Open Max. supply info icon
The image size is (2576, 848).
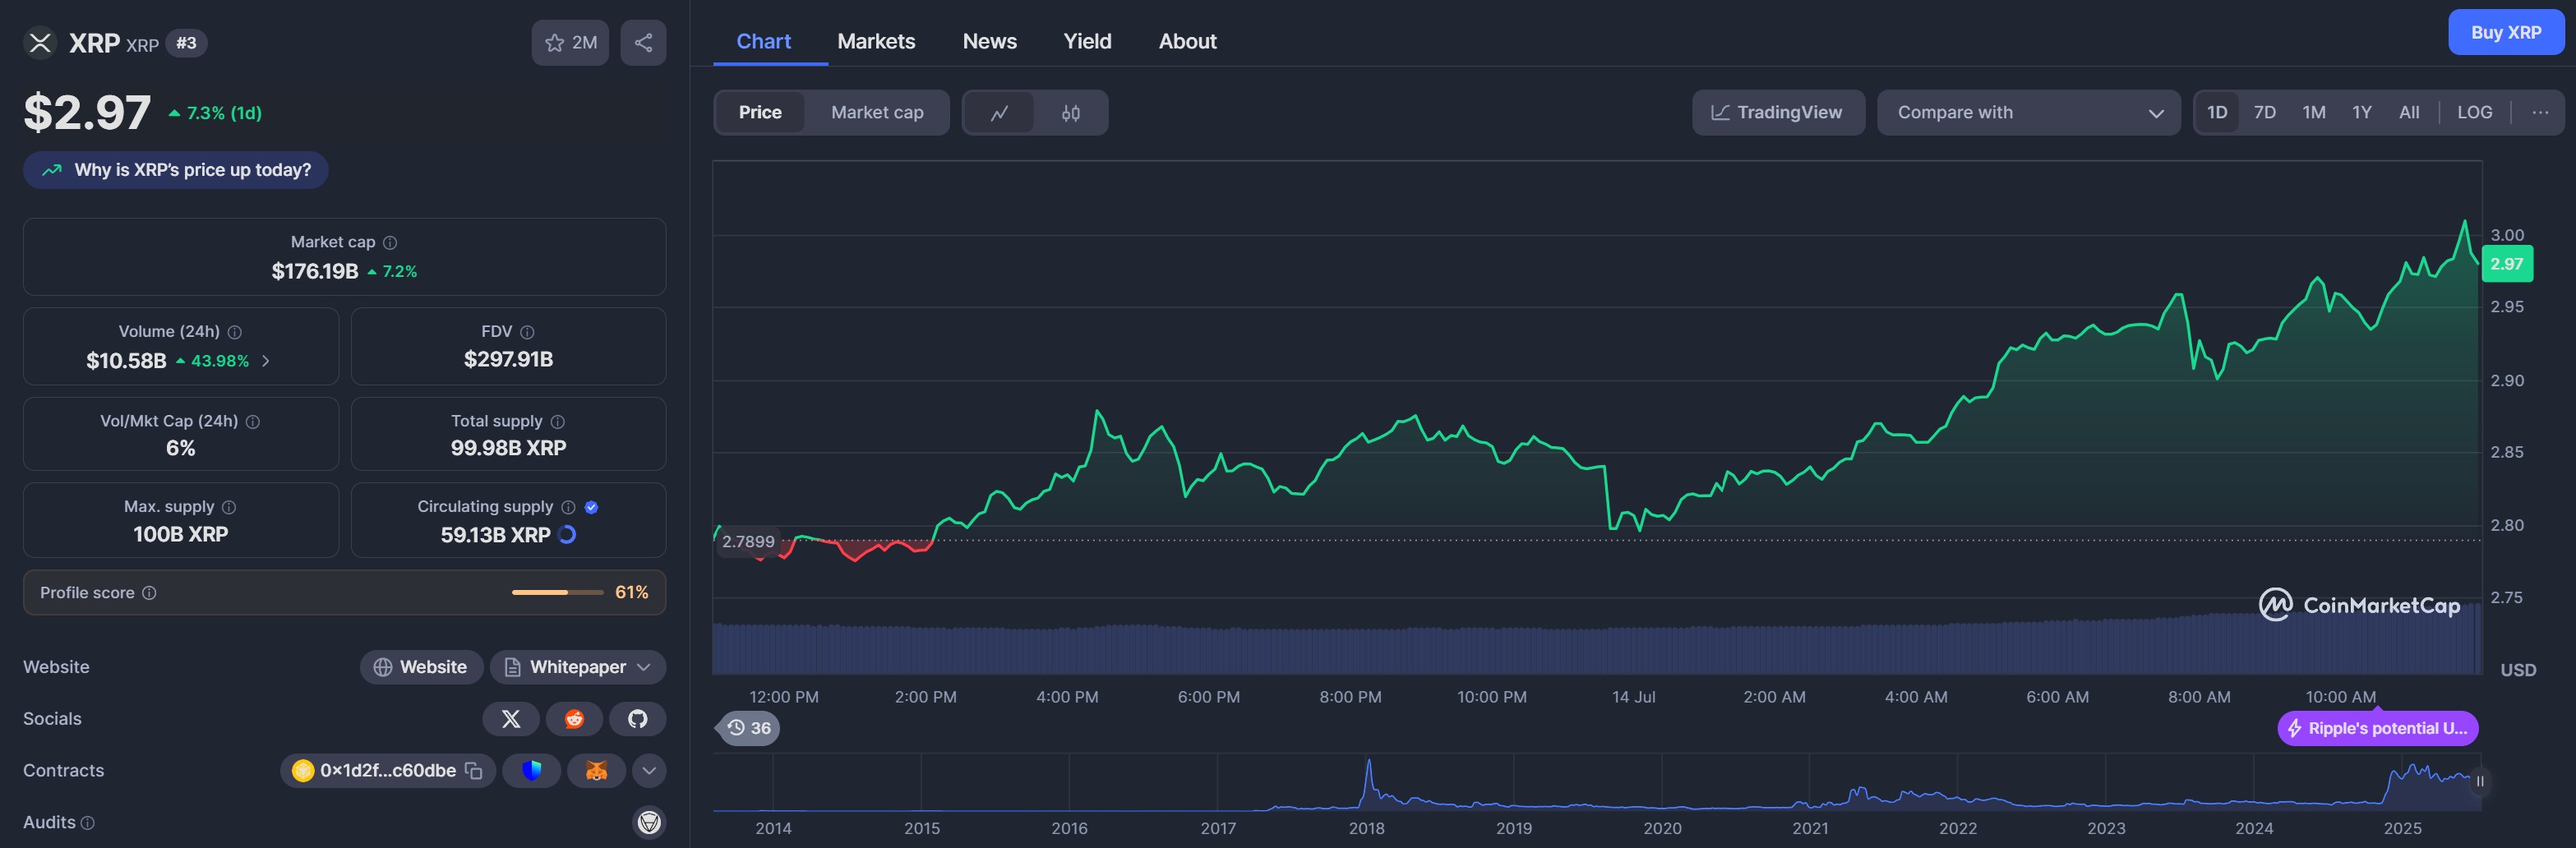pyautogui.click(x=229, y=507)
